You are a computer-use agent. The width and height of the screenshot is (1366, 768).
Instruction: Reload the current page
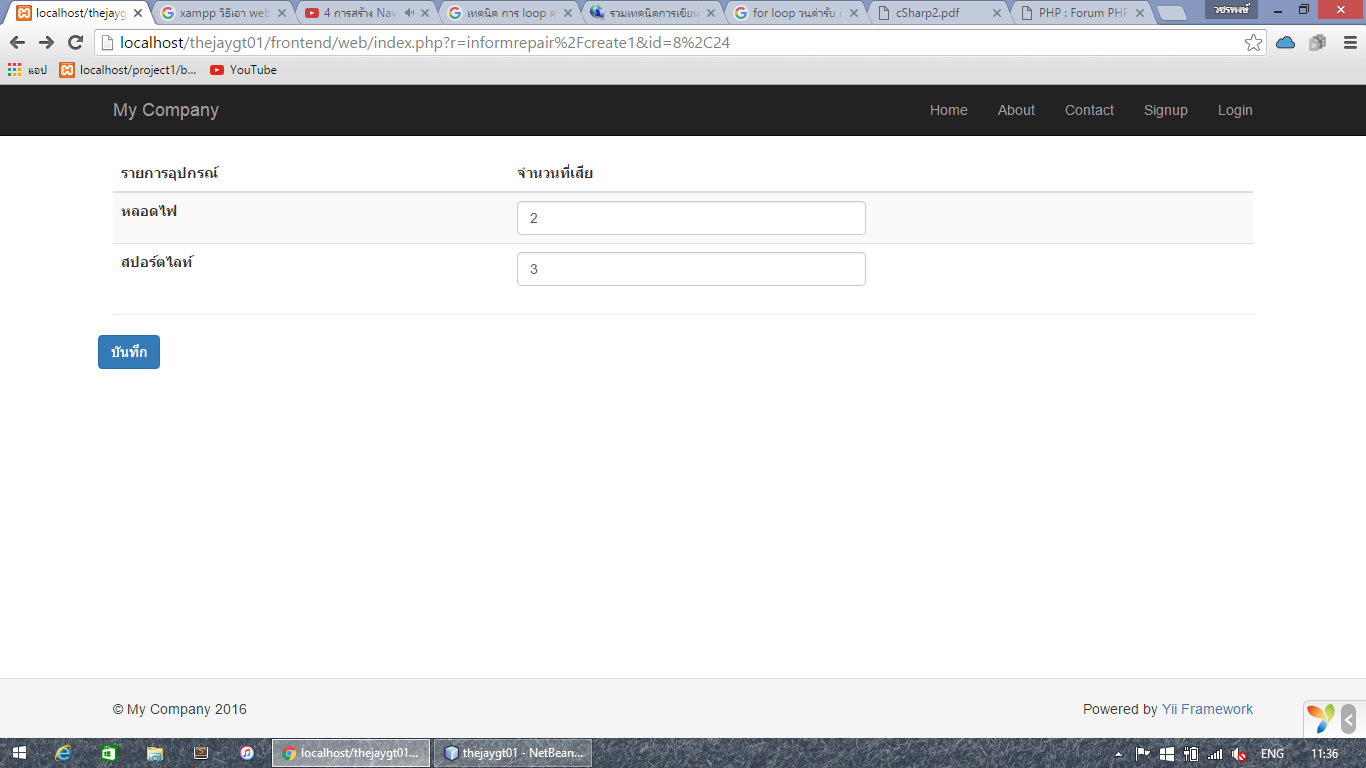75,43
